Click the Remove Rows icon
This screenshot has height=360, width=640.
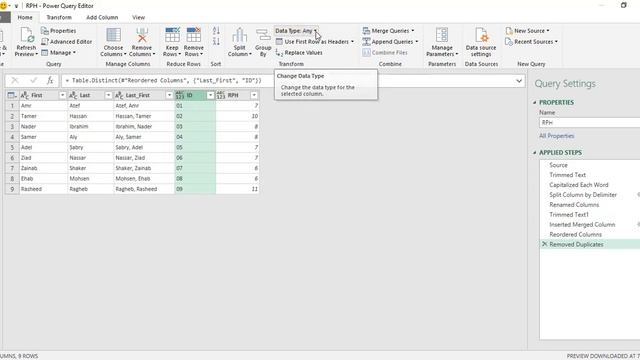tap(193, 35)
